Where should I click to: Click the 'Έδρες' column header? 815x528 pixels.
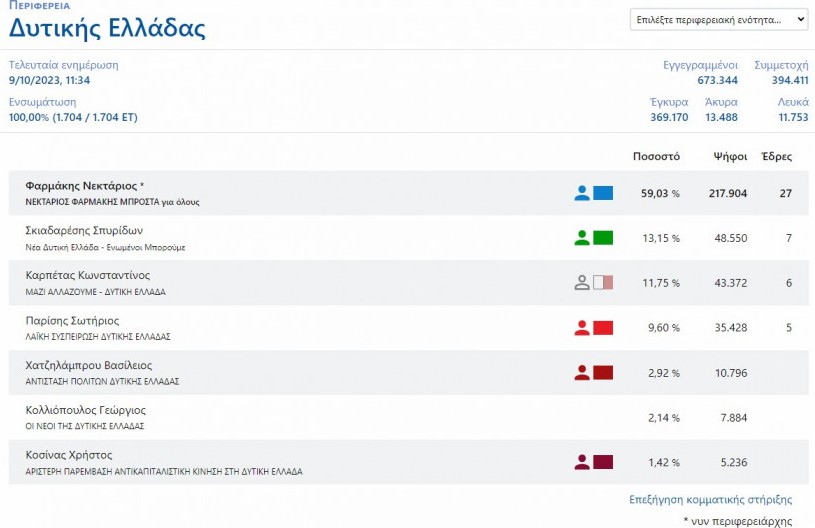click(777, 157)
